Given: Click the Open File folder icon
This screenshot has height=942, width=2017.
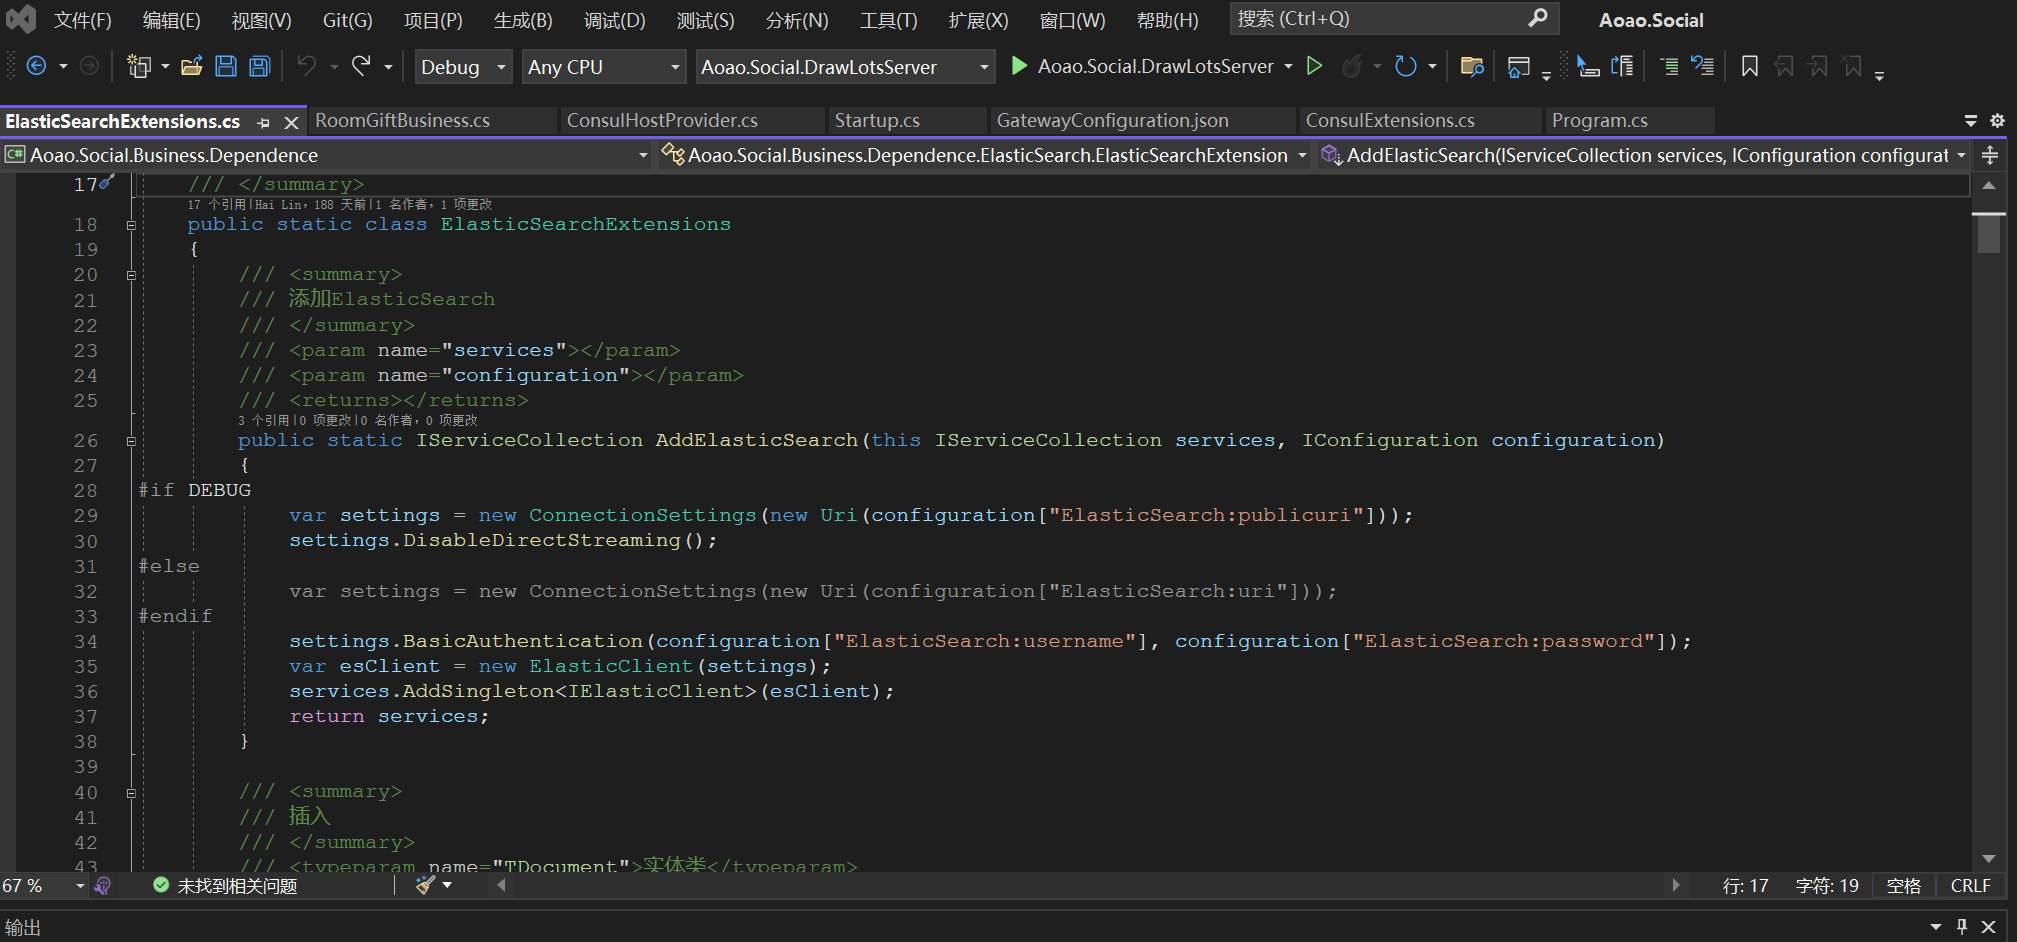Looking at the screenshot, I should coord(192,66).
